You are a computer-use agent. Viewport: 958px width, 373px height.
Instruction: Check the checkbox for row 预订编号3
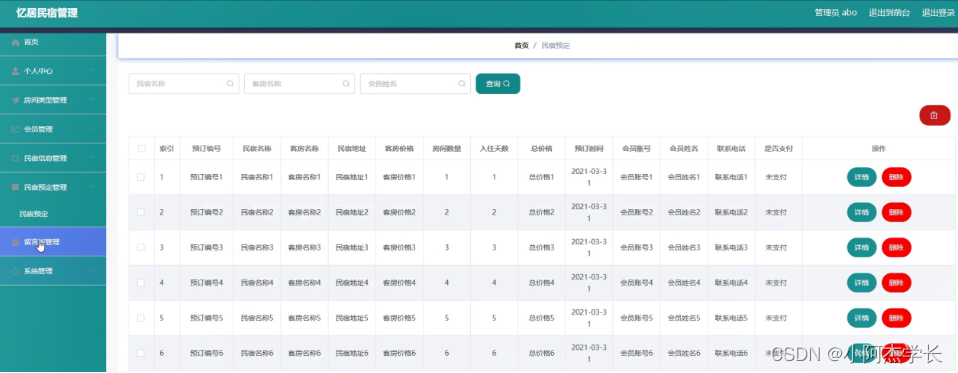(x=141, y=247)
